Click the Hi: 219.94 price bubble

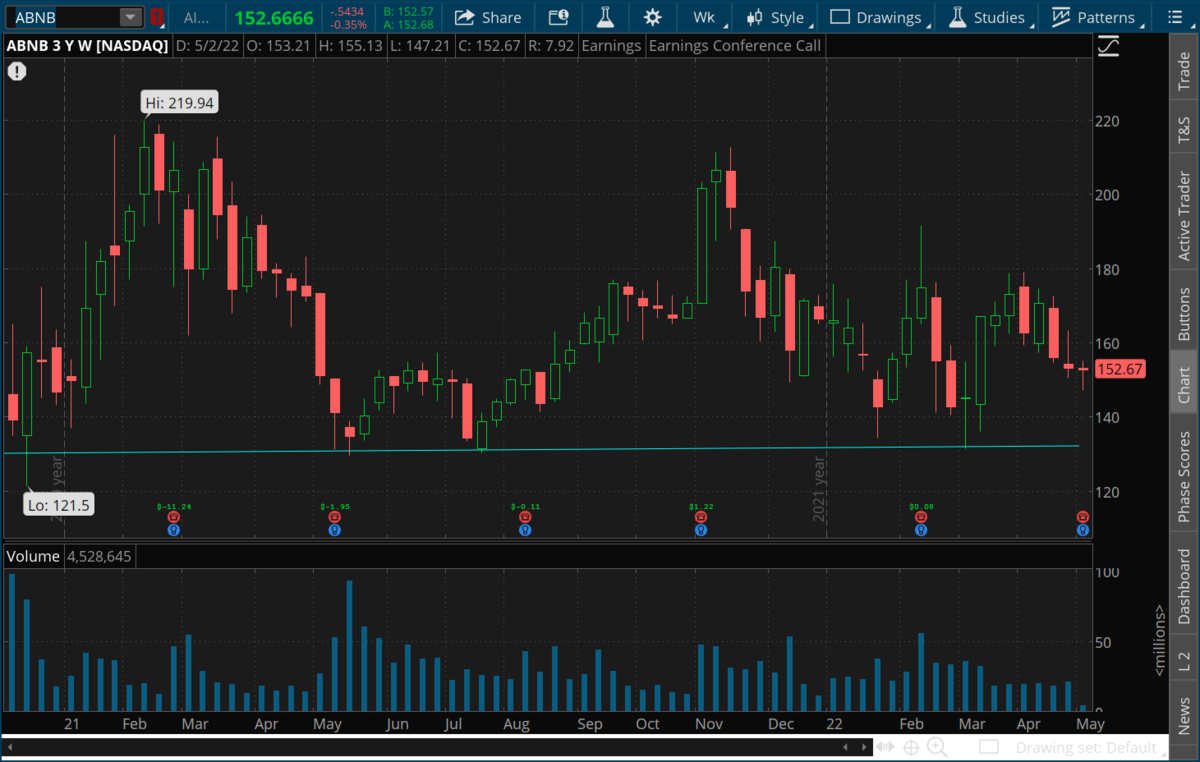click(181, 102)
